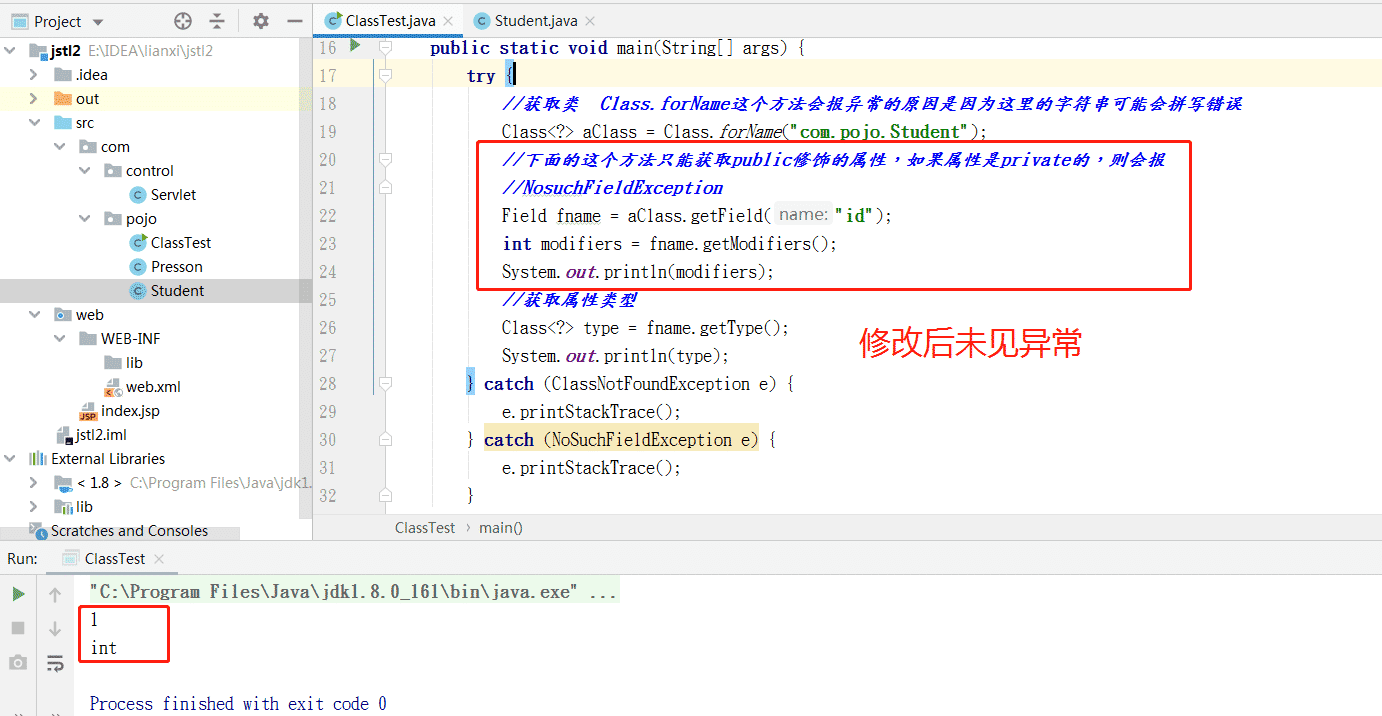The width and height of the screenshot is (1382, 716).
Task: Click the java.exe command line in console
Action: [x=354, y=592]
